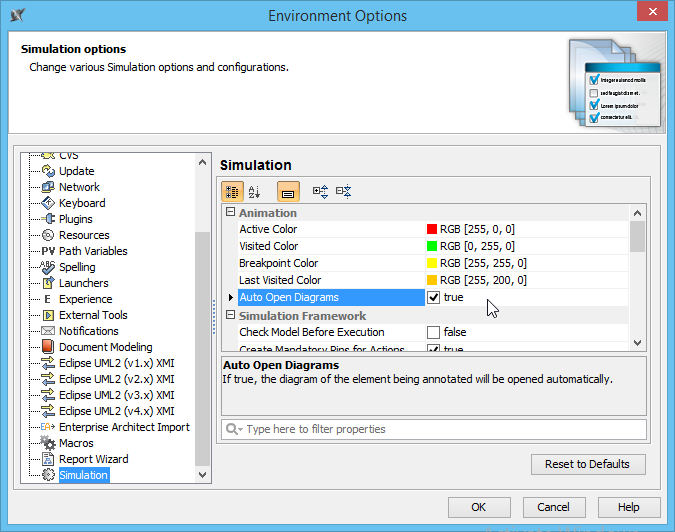The width and height of the screenshot is (675, 532).
Task: Click the Report Wizard document icon
Action: [48, 459]
